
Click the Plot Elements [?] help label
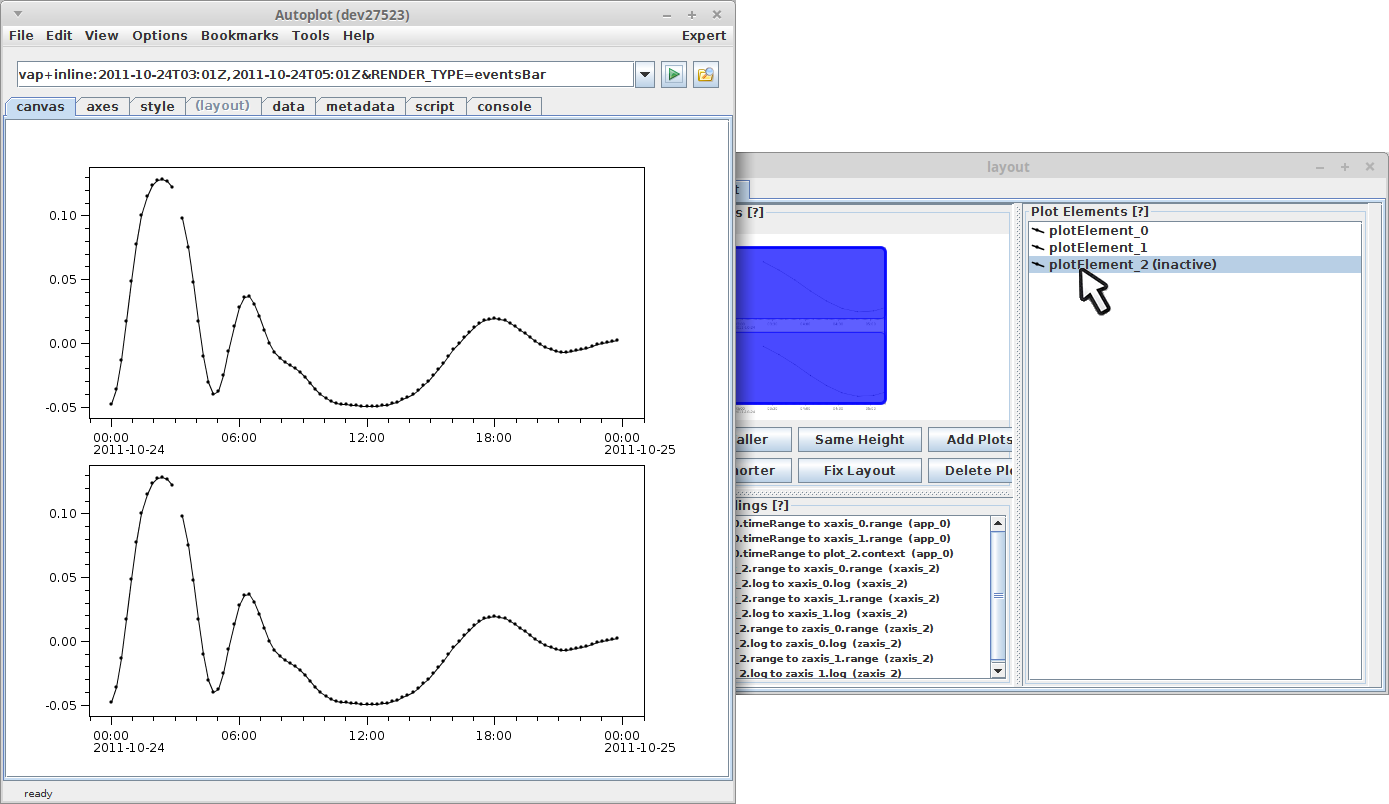coord(1089,211)
